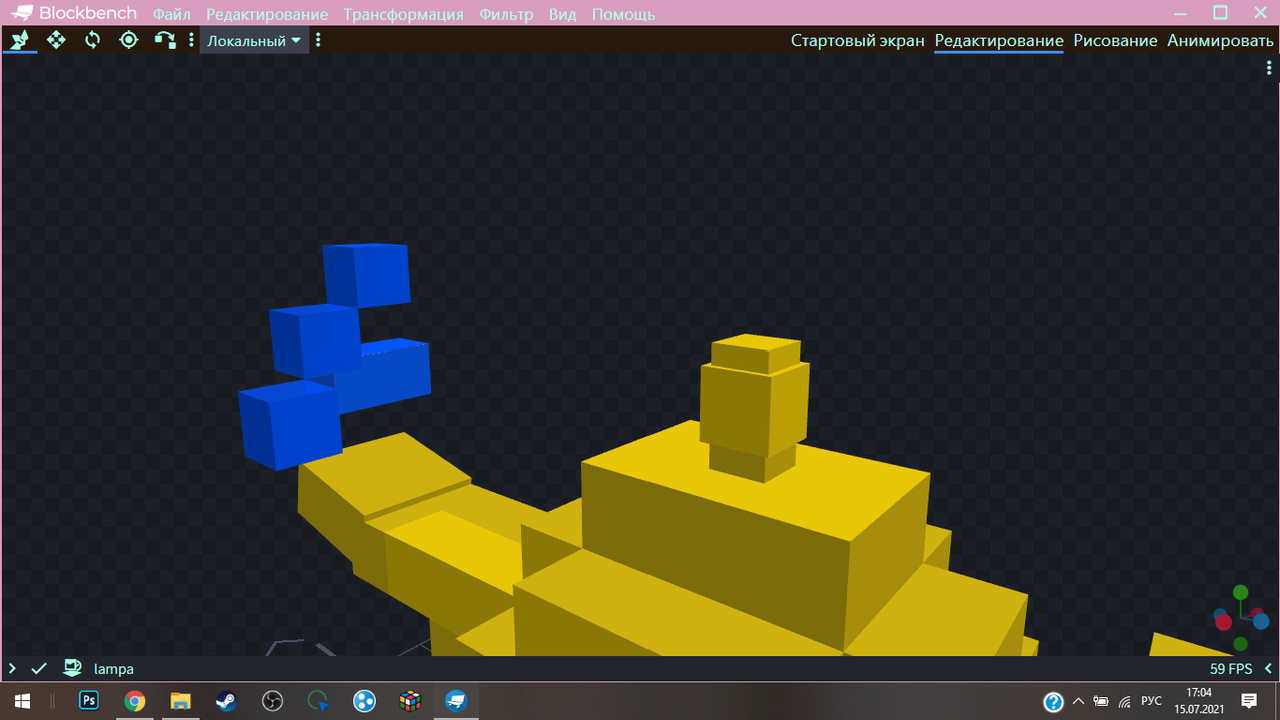Choose the Pivot tool icon

point(129,40)
